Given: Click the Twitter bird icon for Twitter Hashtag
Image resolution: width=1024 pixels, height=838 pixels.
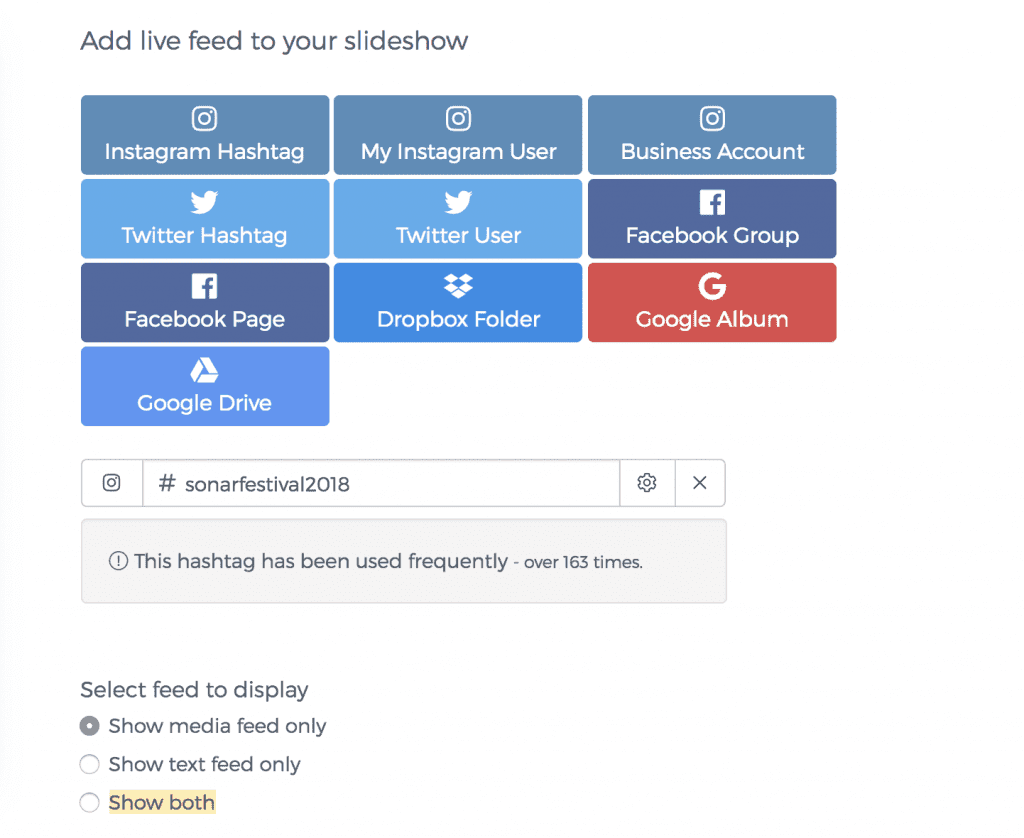Looking at the screenshot, I should coord(204,203).
